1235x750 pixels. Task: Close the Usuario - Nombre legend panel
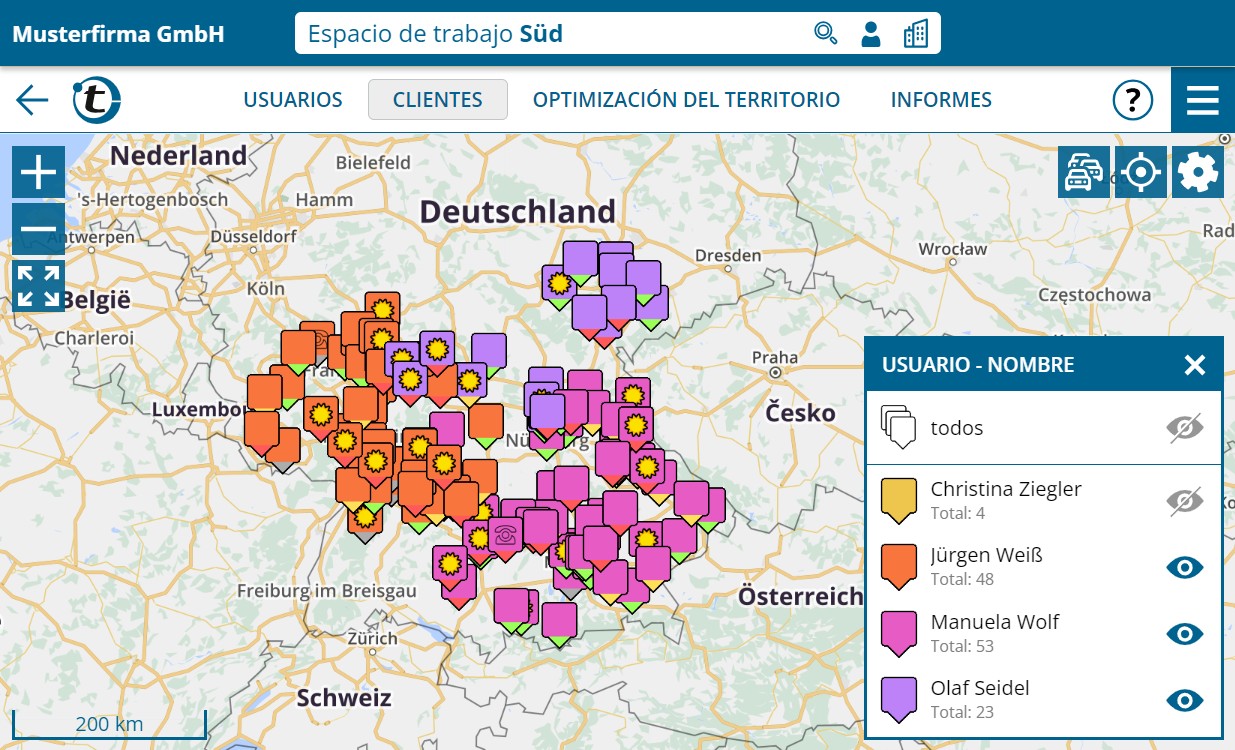click(1195, 365)
